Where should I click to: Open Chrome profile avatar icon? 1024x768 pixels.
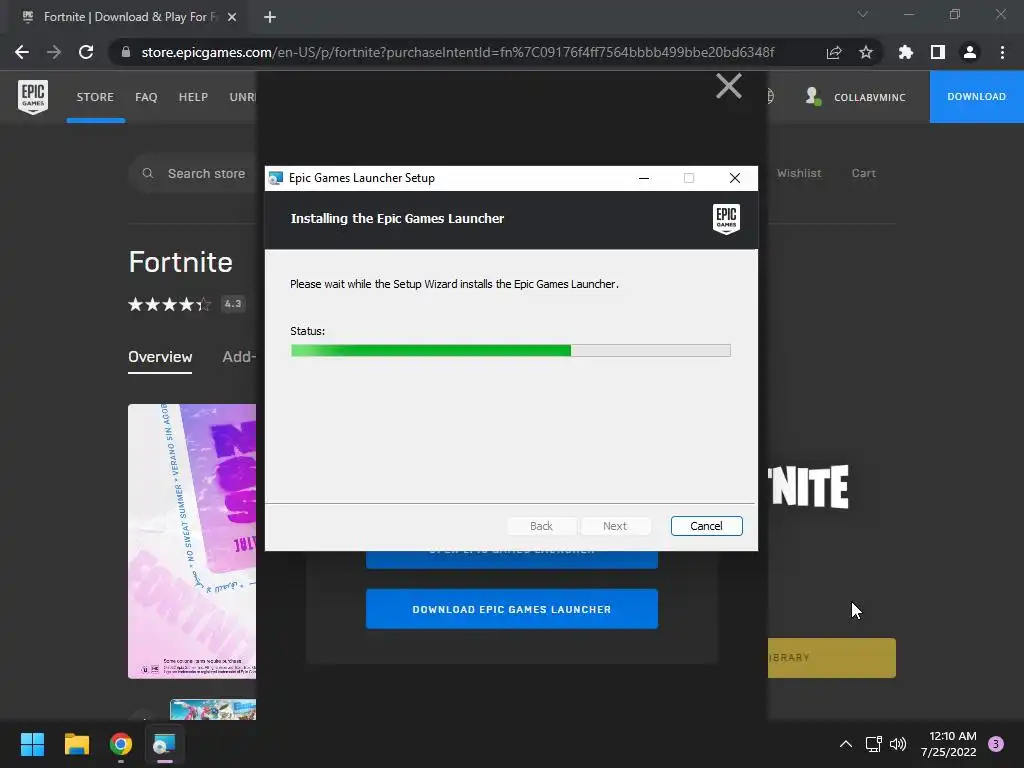point(970,52)
